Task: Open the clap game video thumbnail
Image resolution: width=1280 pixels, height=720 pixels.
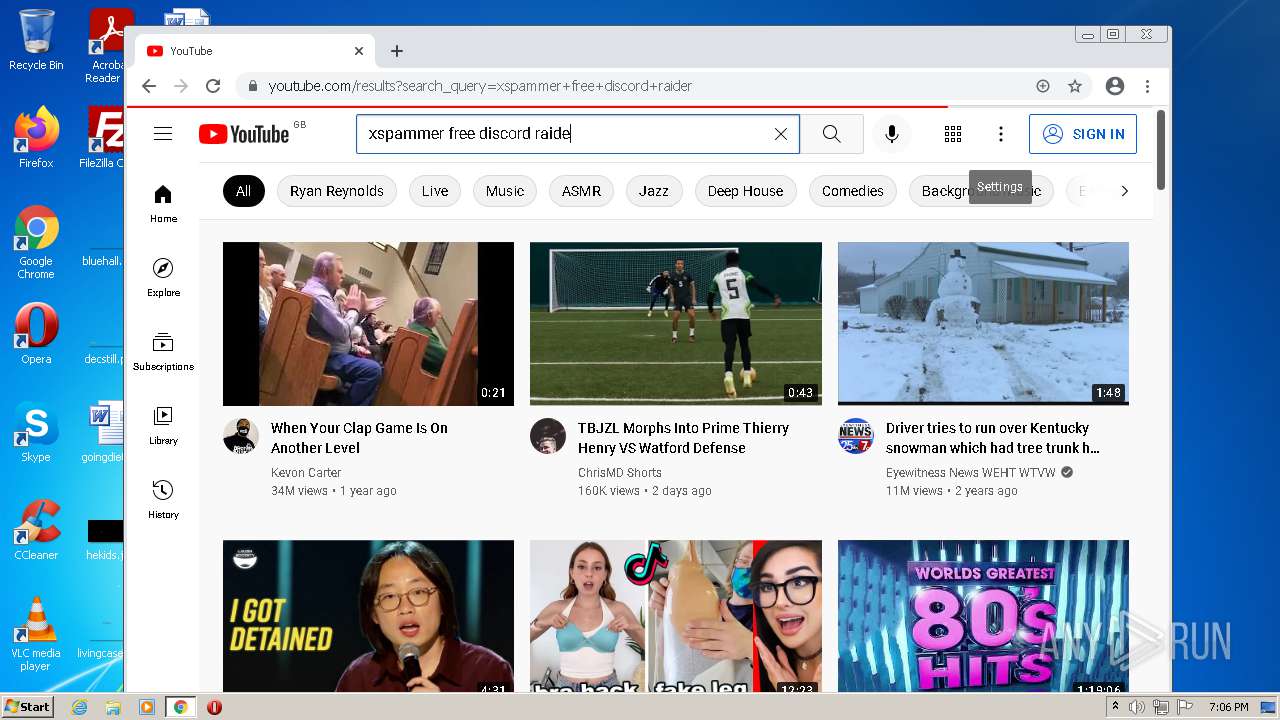Action: point(368,324)
